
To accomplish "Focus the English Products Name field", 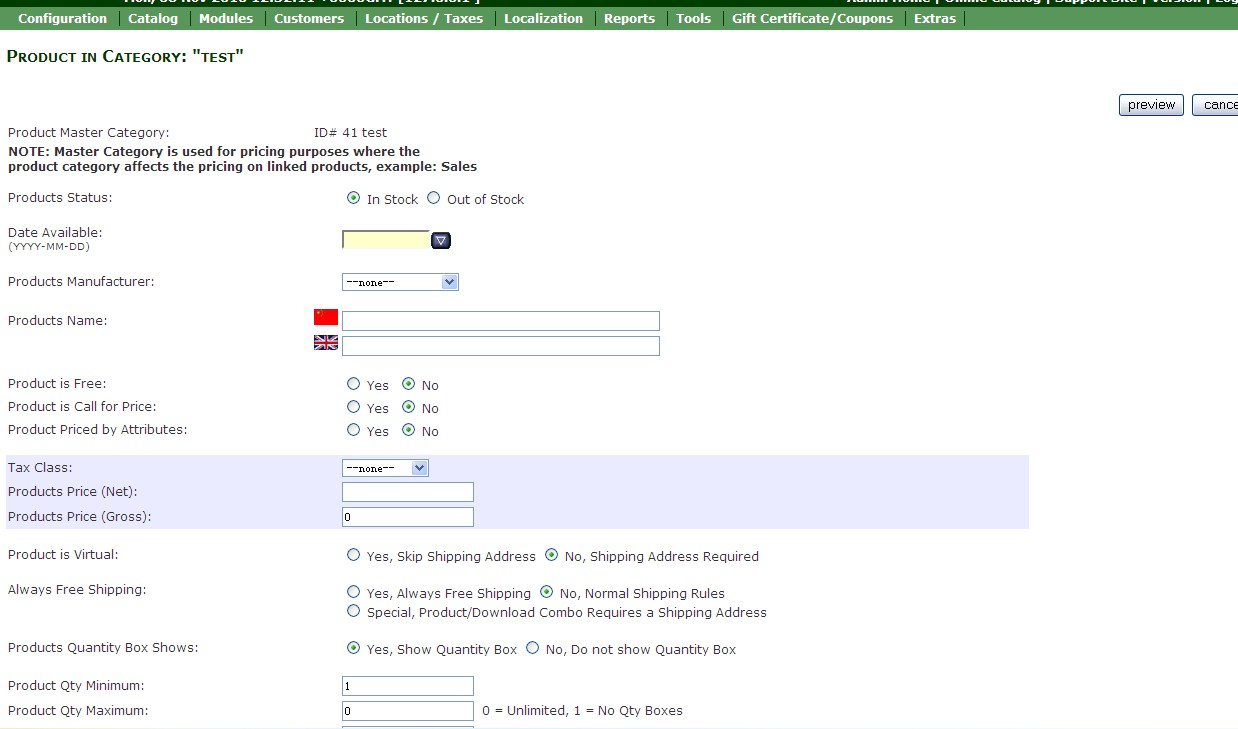I will click(501, 346).
